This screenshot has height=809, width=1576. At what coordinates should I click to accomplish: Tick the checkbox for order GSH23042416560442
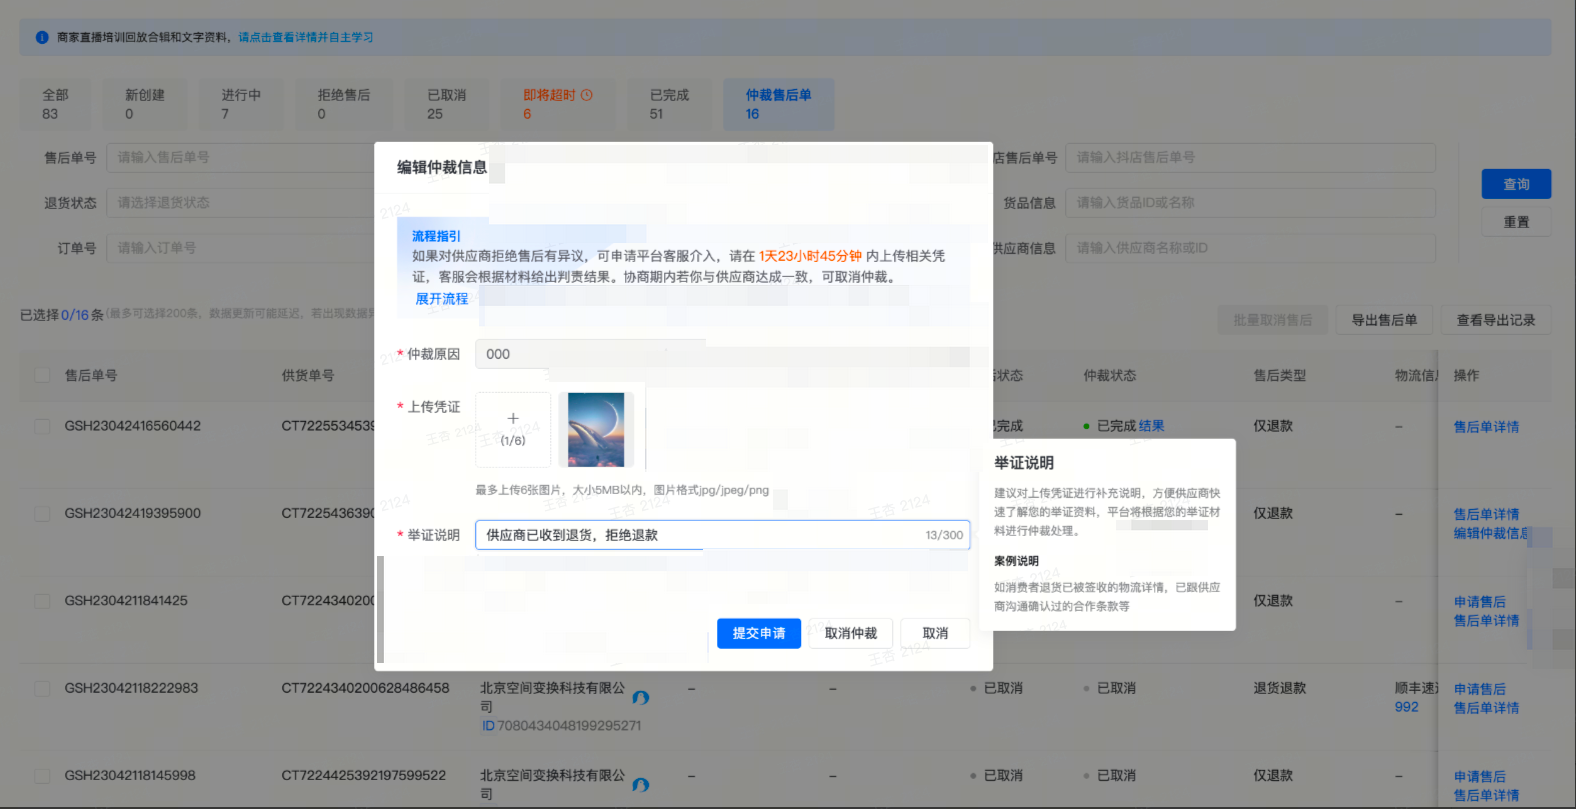point(42,426)
